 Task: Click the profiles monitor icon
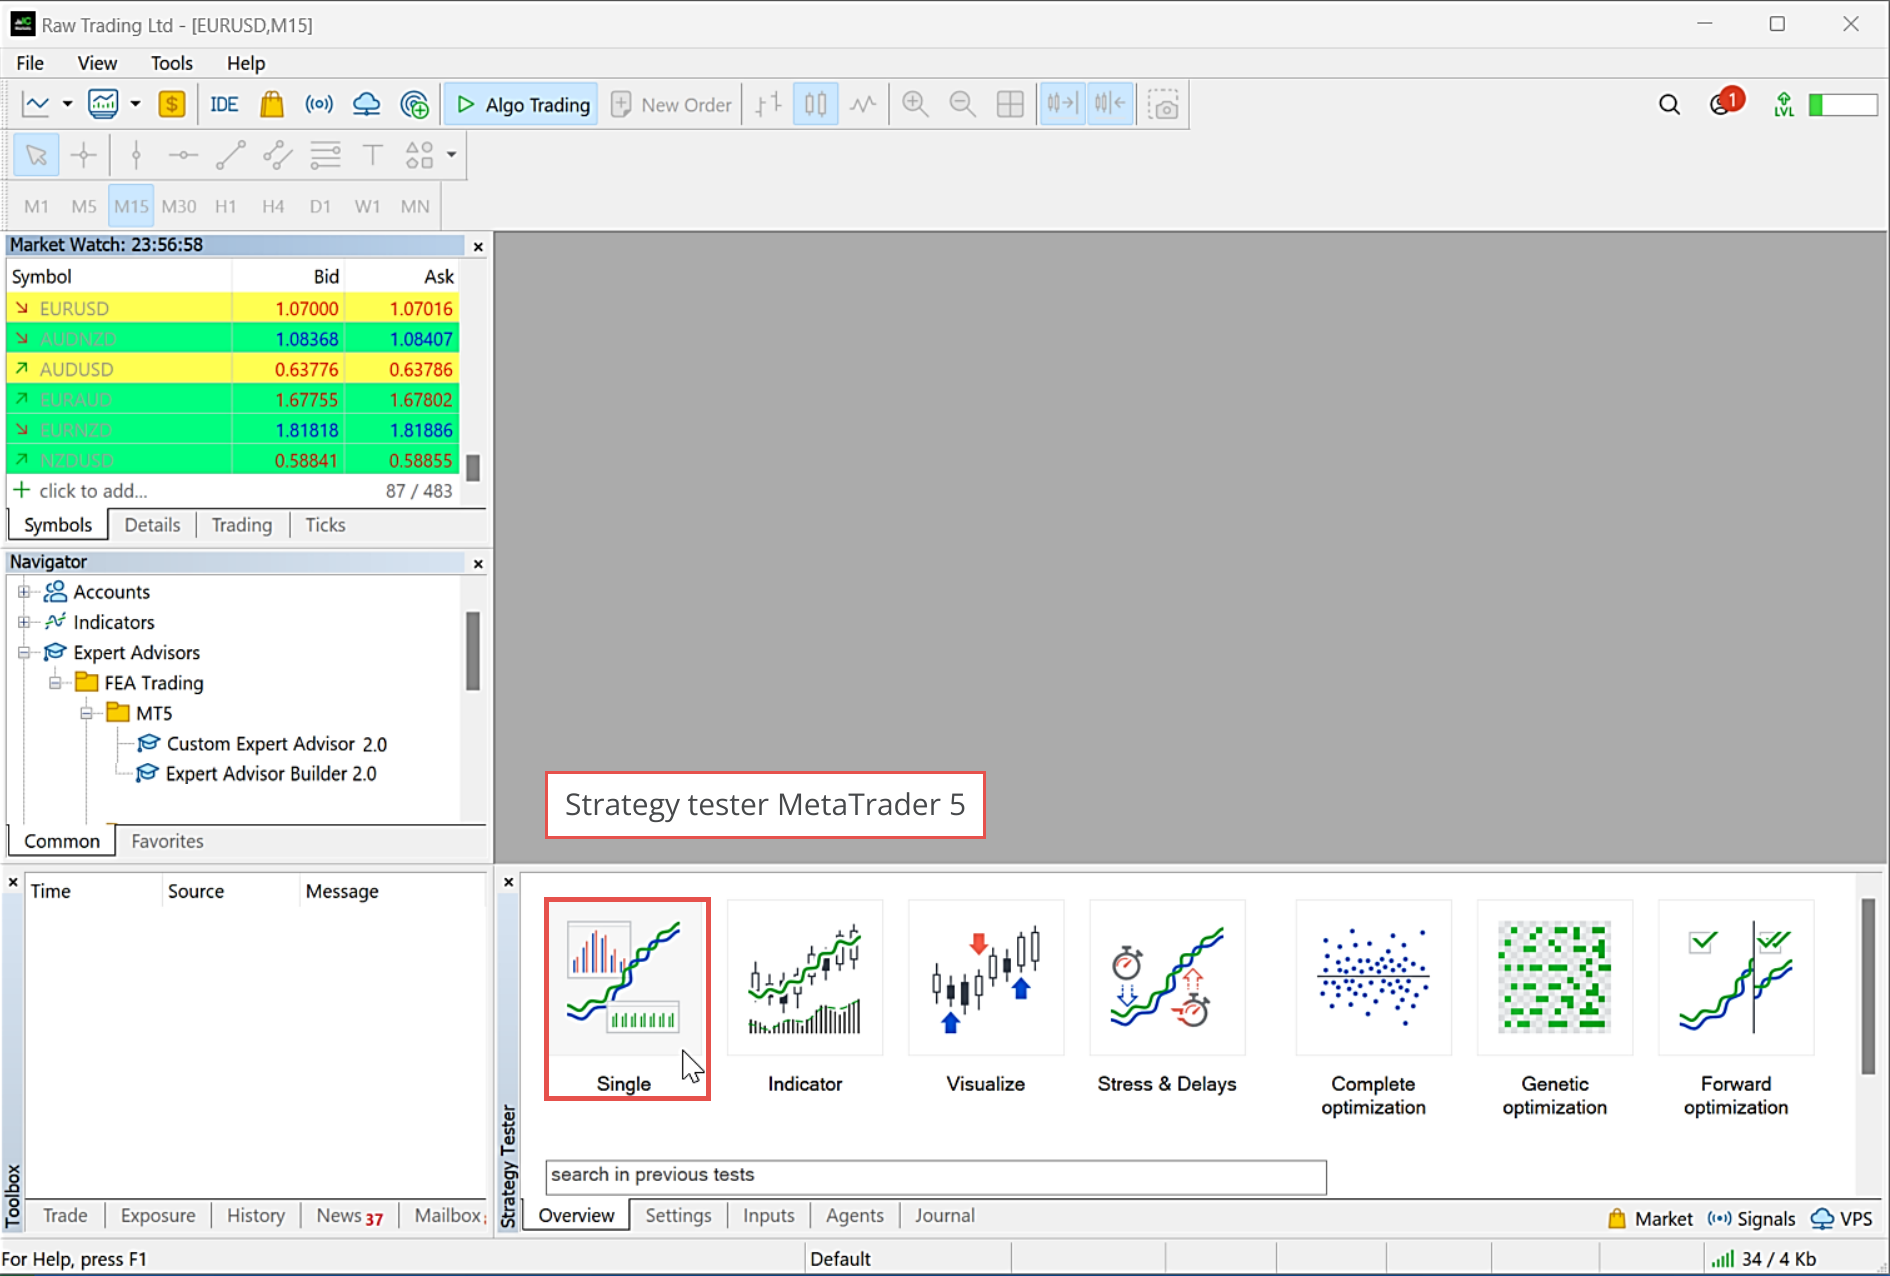point(103,104)
